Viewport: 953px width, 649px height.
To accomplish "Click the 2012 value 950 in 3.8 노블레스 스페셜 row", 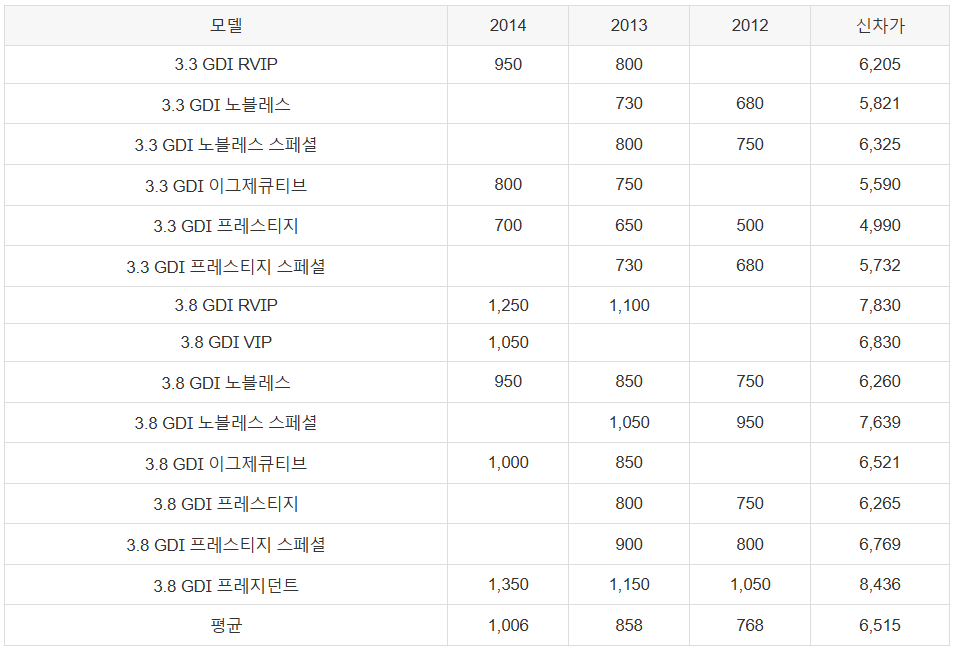I will 749,422.
